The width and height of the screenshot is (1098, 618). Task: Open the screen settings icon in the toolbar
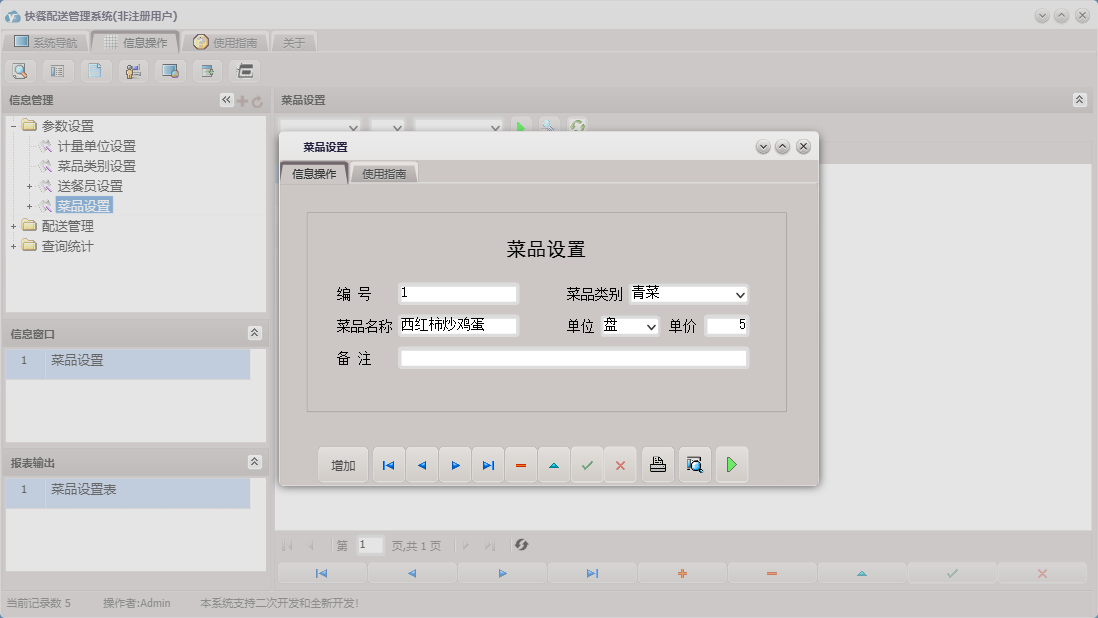click(169, 71)
